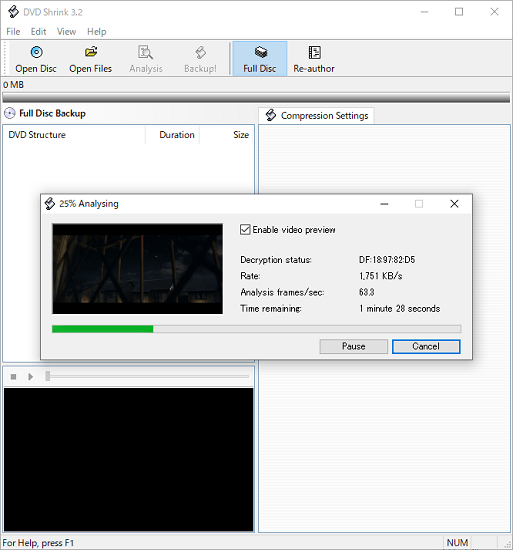Click the Compression Settings tab icon

[271, 115]
